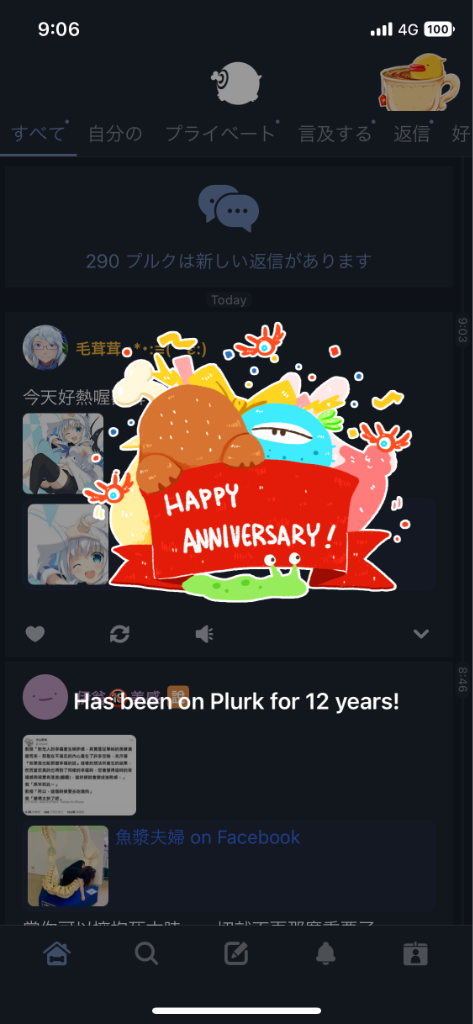
Task: Replurk the post using arrows icon
Action: [120, 633]
